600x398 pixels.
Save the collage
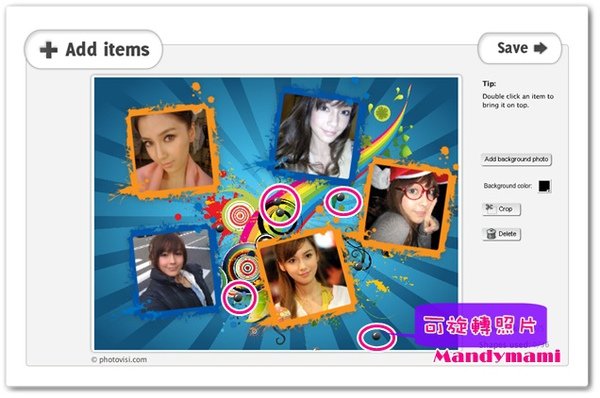point(520,48)
